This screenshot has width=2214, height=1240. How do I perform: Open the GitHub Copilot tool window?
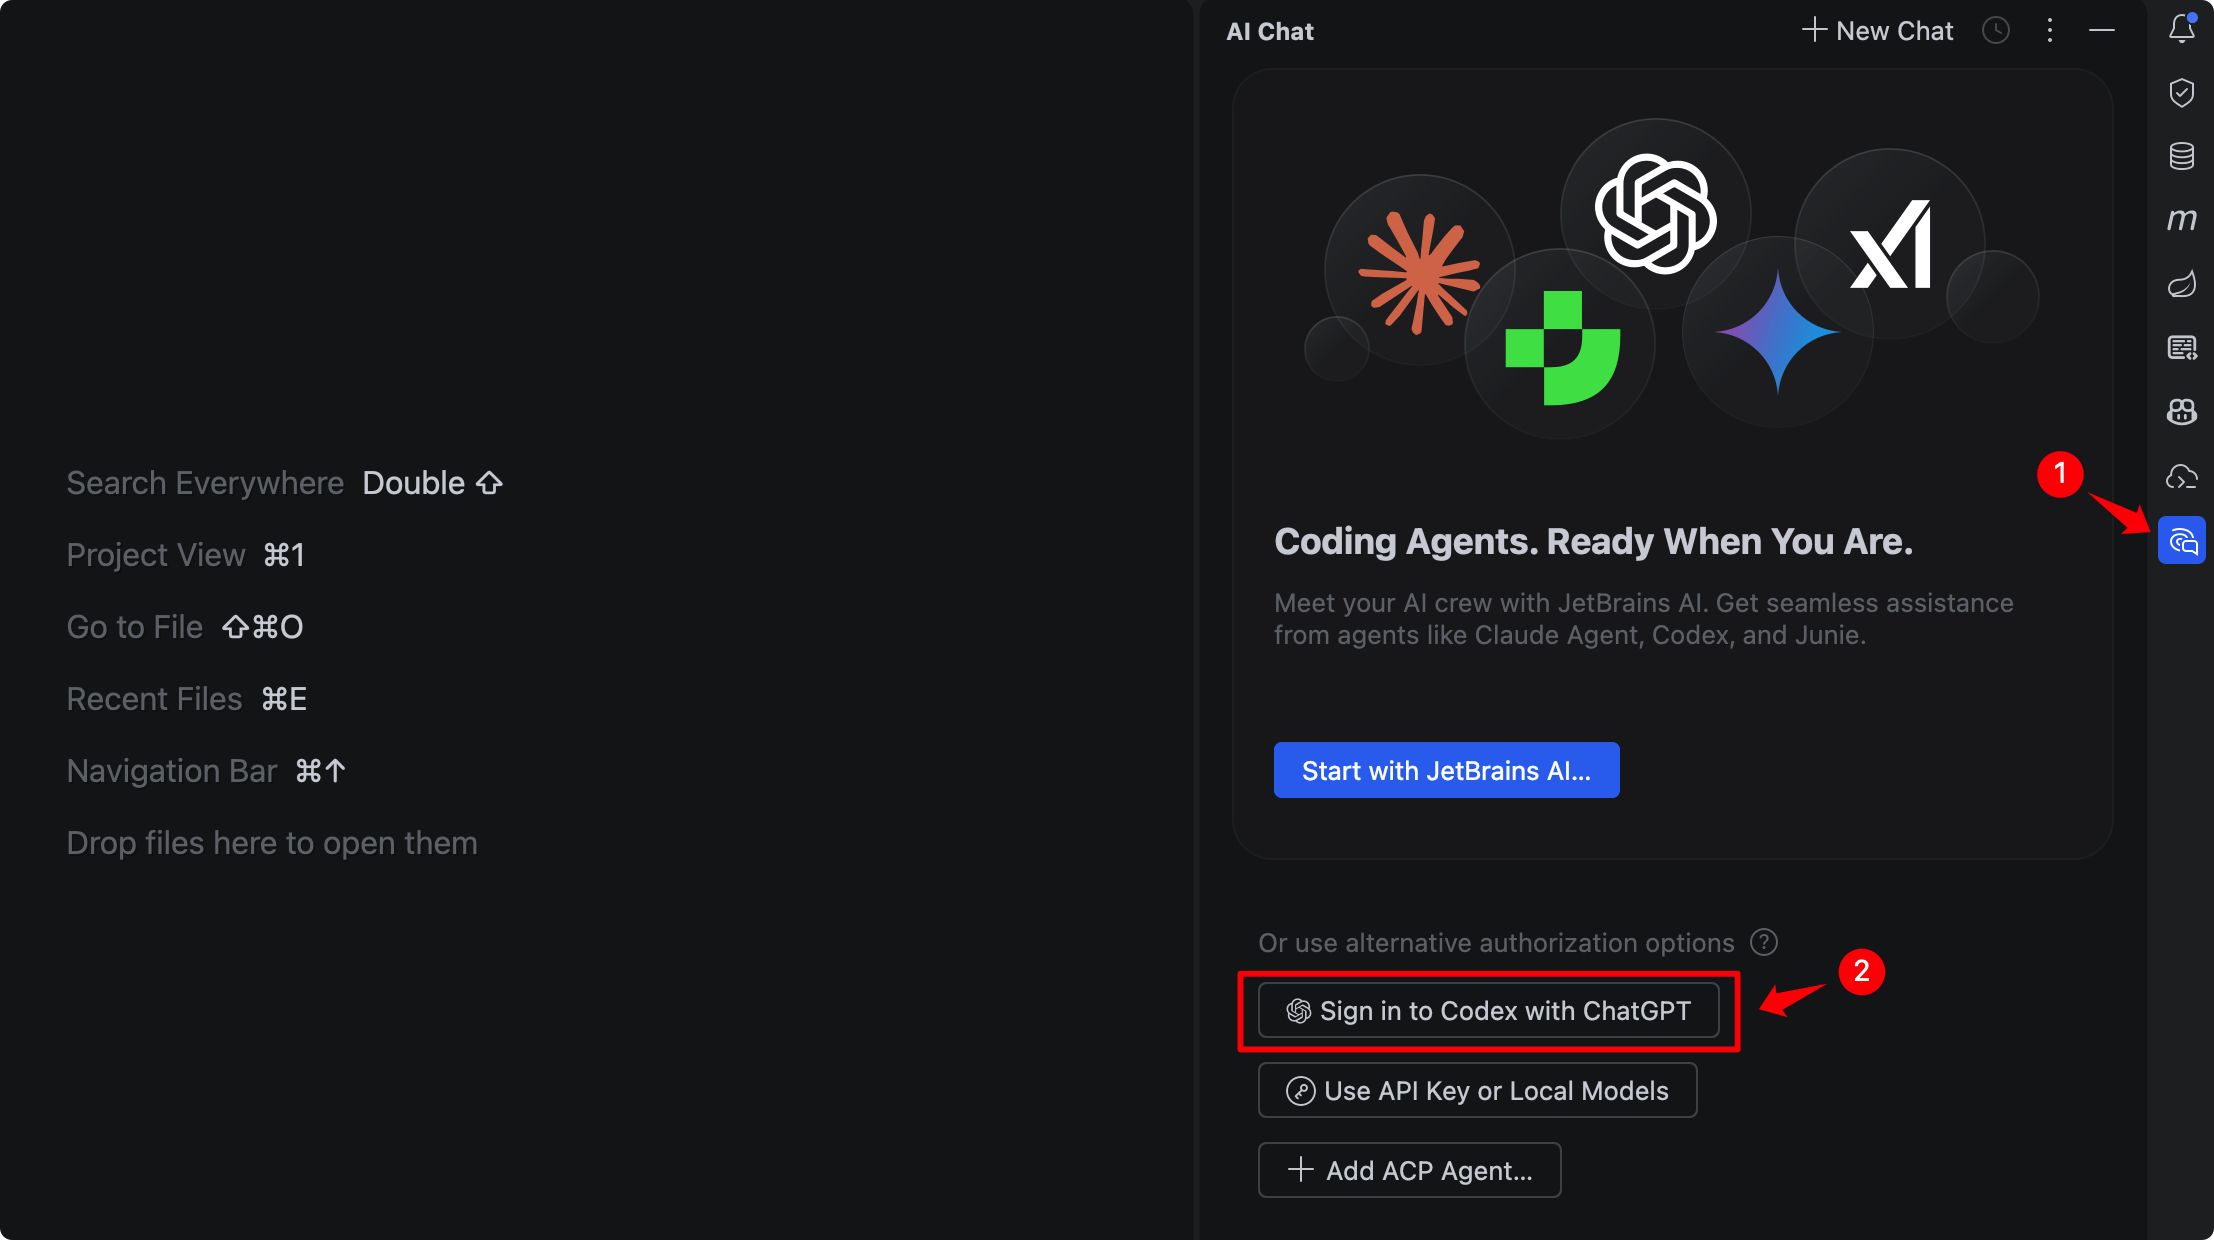[2181, 411]
